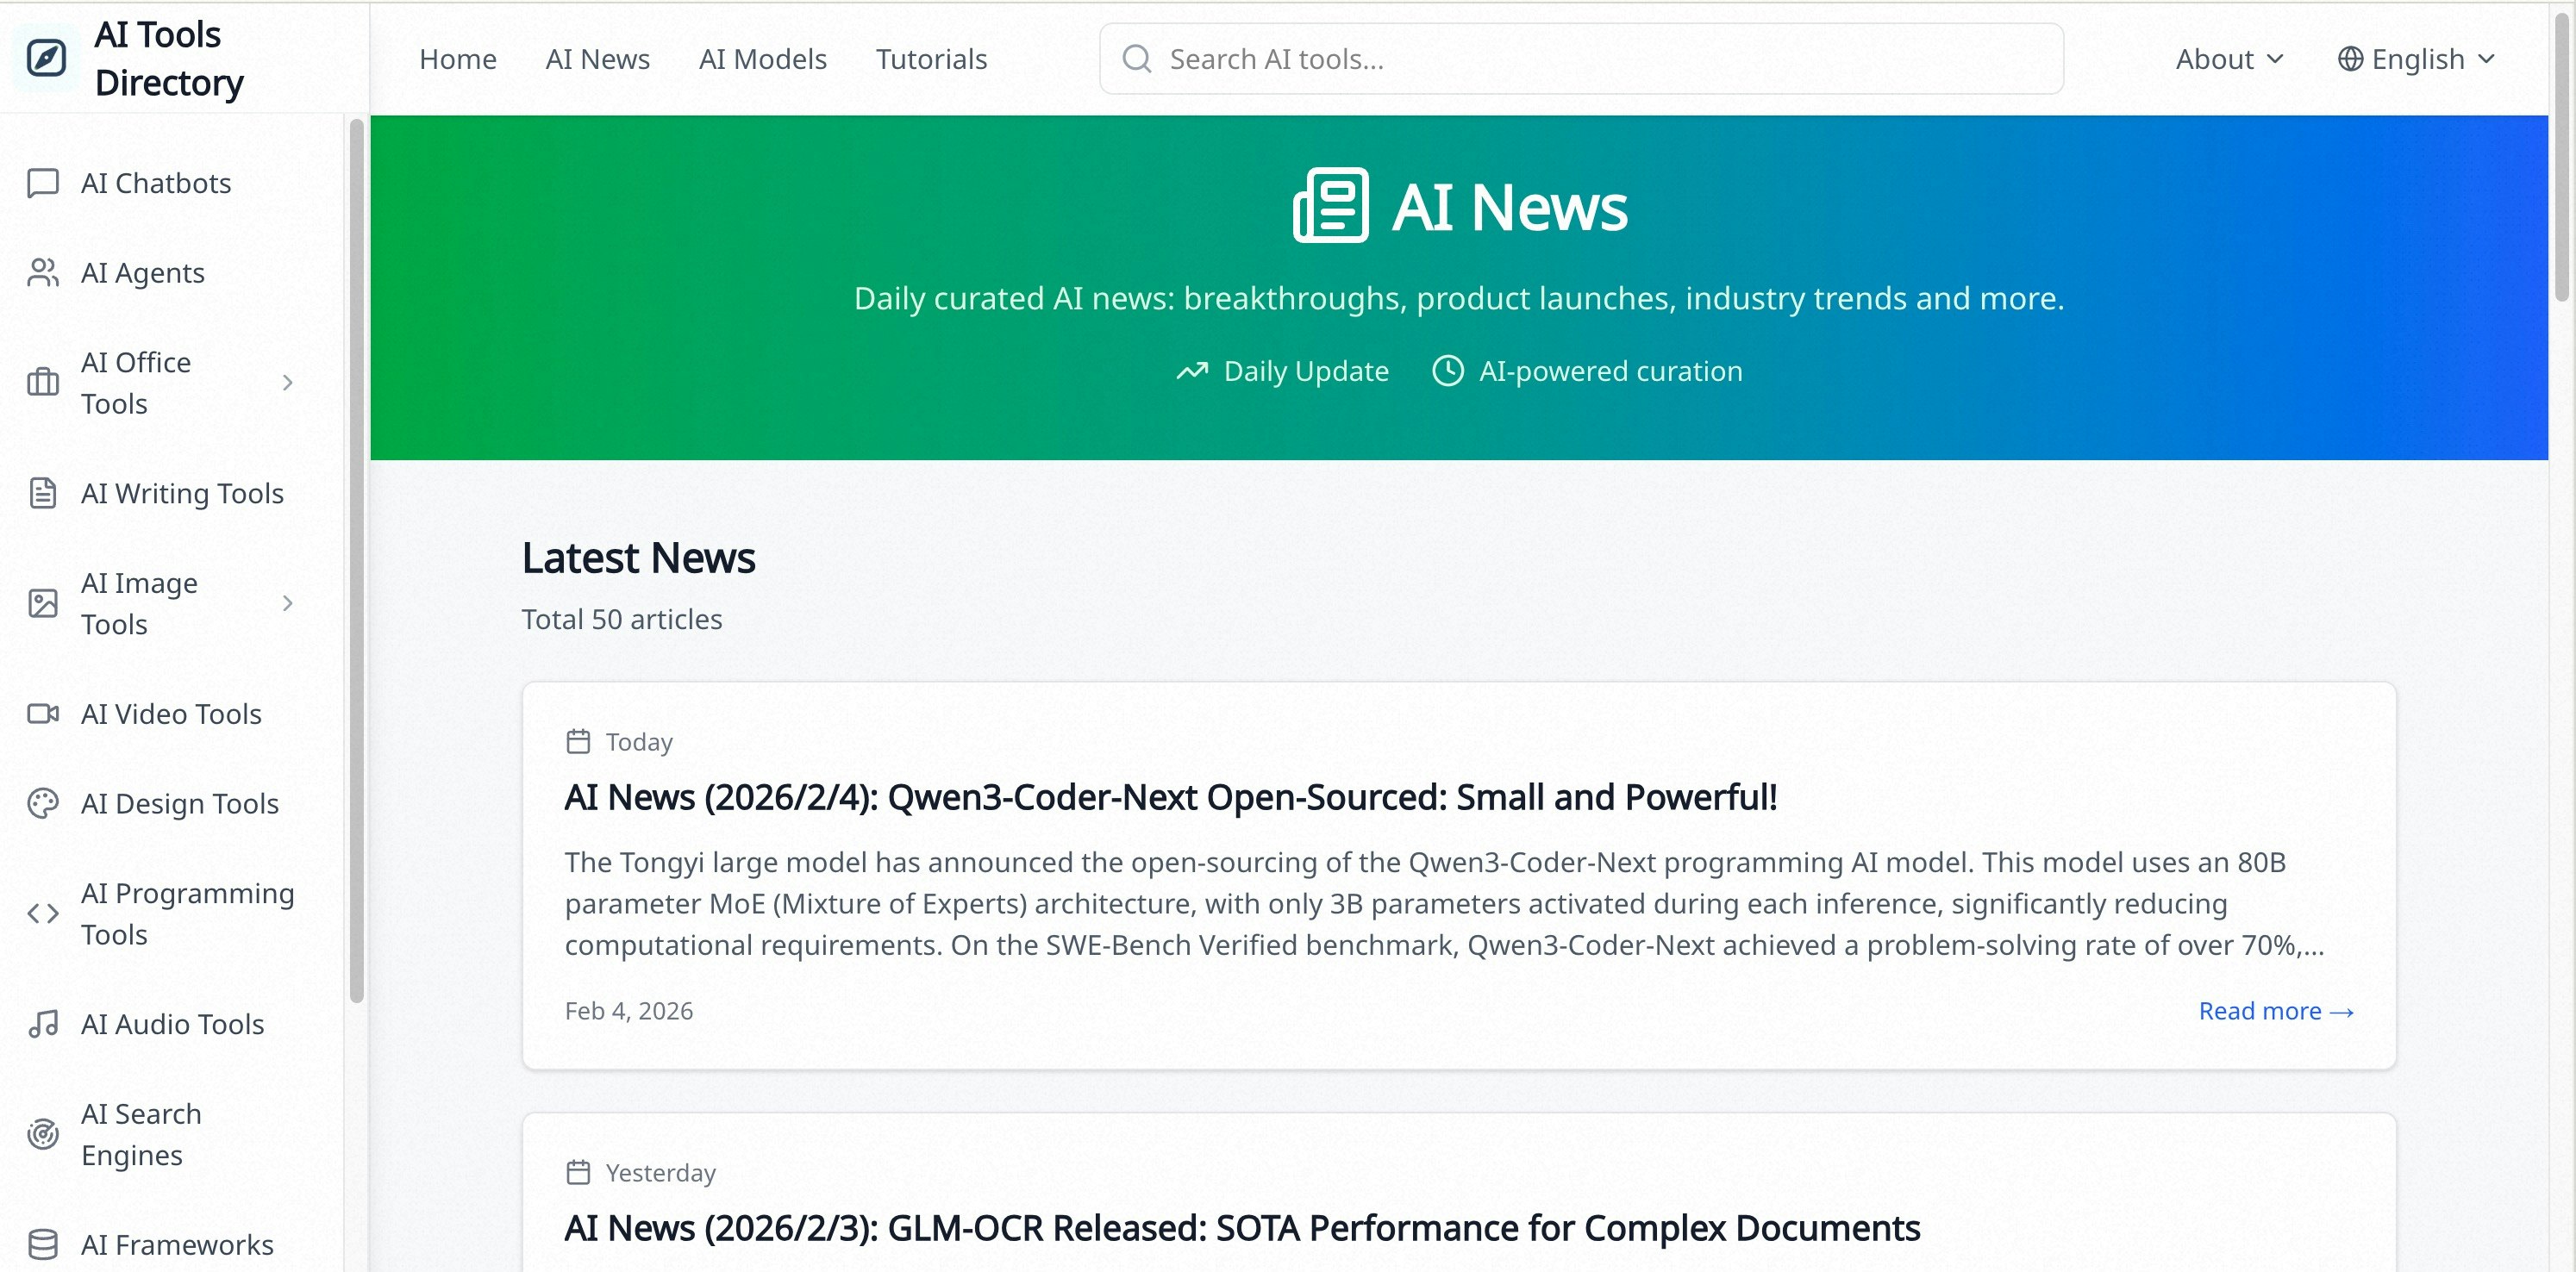
Task: Select the AI Chatbots category icon
Action: pos(42,183)
